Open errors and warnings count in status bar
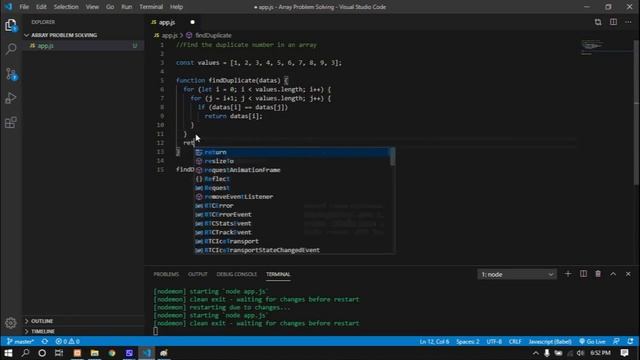Screen dimensions: 640x360 click(x=67, y=341)
